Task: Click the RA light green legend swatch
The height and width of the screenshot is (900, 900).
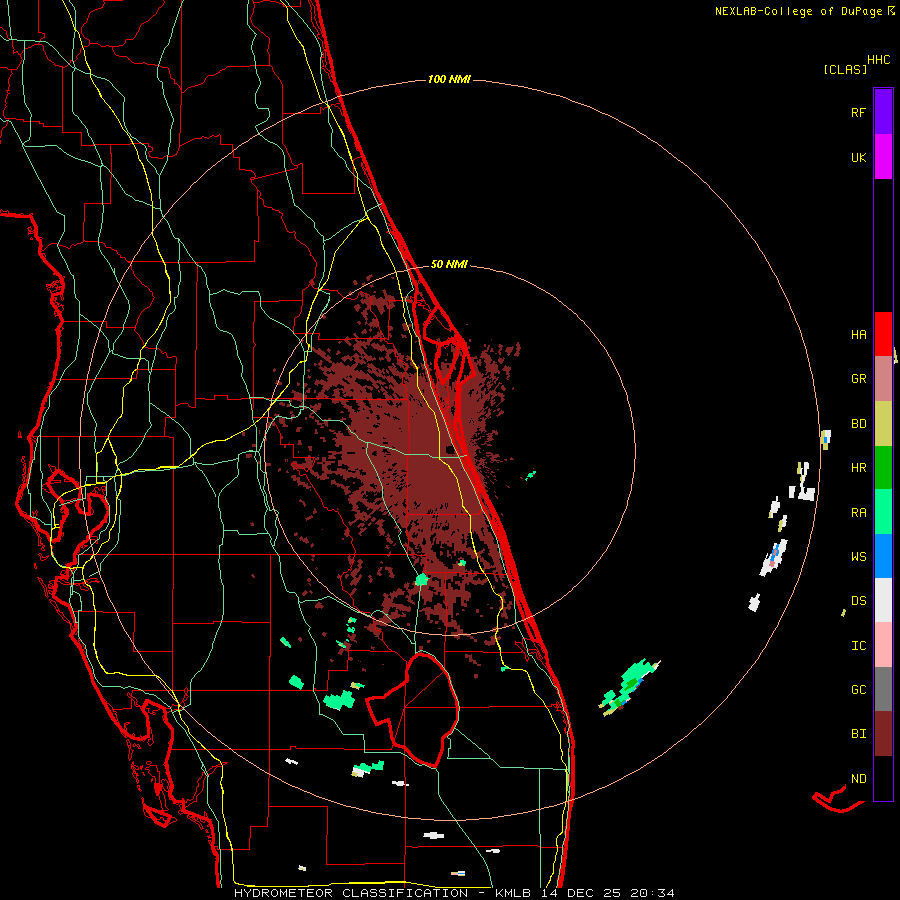Action: tap(883, 512)
